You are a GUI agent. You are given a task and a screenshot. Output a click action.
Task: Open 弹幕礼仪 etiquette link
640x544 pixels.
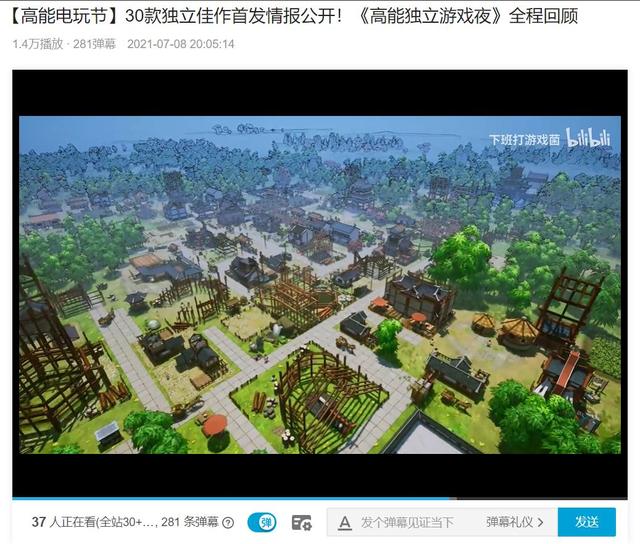pos(509,522)
